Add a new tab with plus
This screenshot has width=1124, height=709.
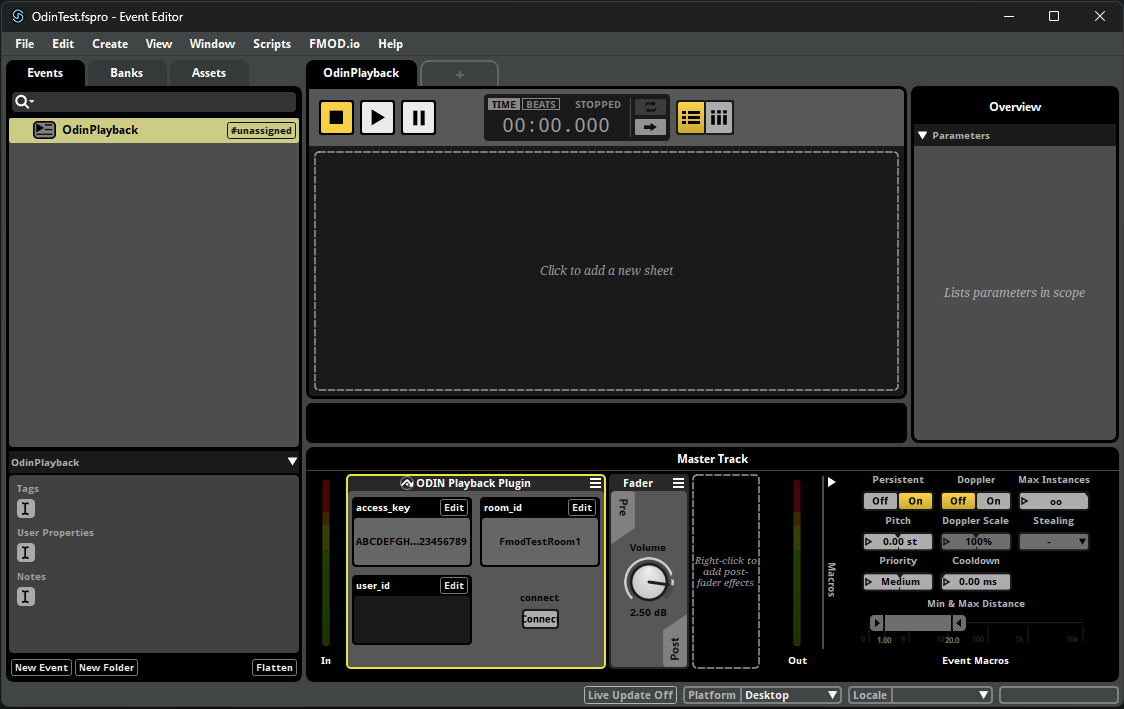point(459,75)
